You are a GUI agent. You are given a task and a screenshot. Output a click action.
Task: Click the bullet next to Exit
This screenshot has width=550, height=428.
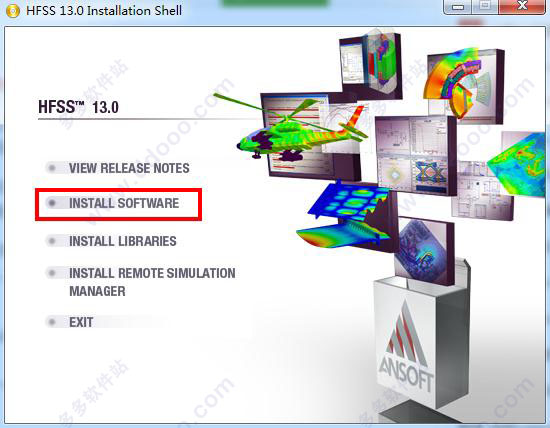52,322
